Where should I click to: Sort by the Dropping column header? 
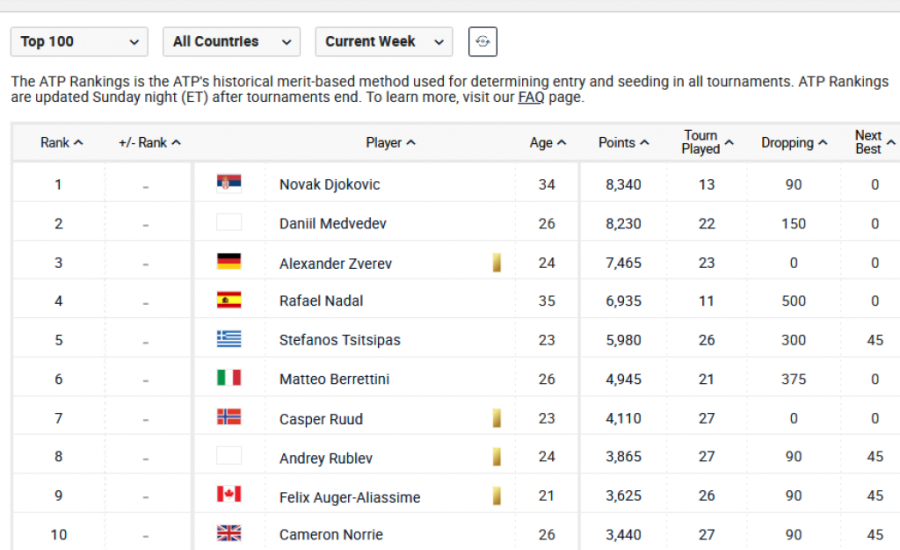tap(794, 142)
